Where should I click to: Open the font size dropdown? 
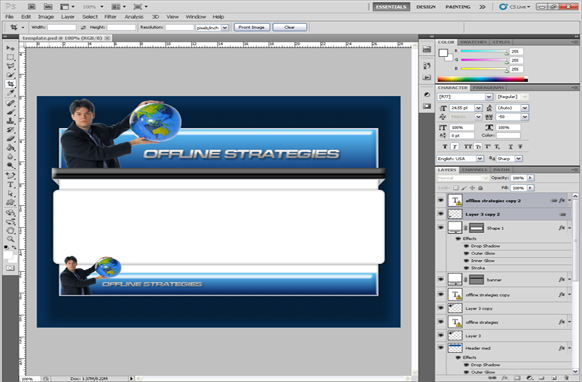tap(478, 108)
